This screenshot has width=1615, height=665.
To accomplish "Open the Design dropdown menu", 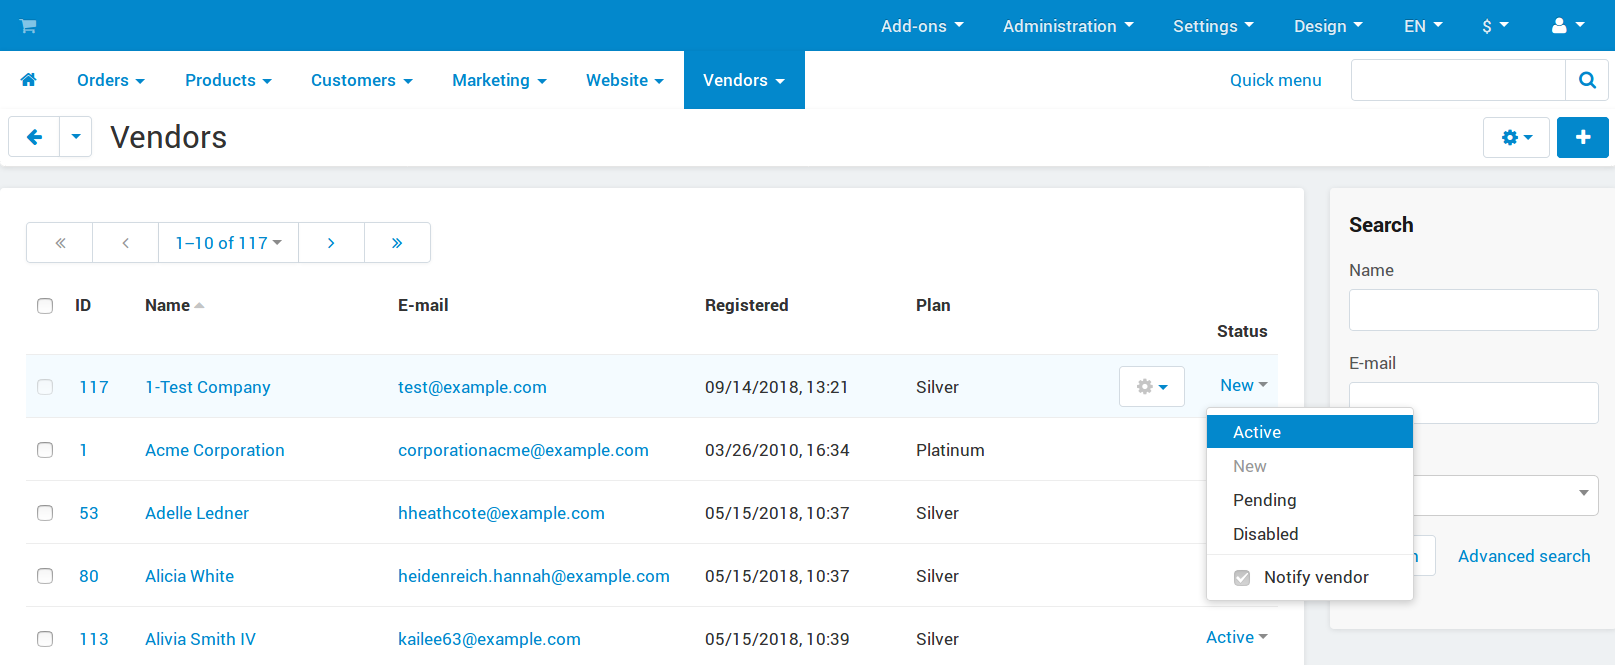I will click(x=1328, y=26).
